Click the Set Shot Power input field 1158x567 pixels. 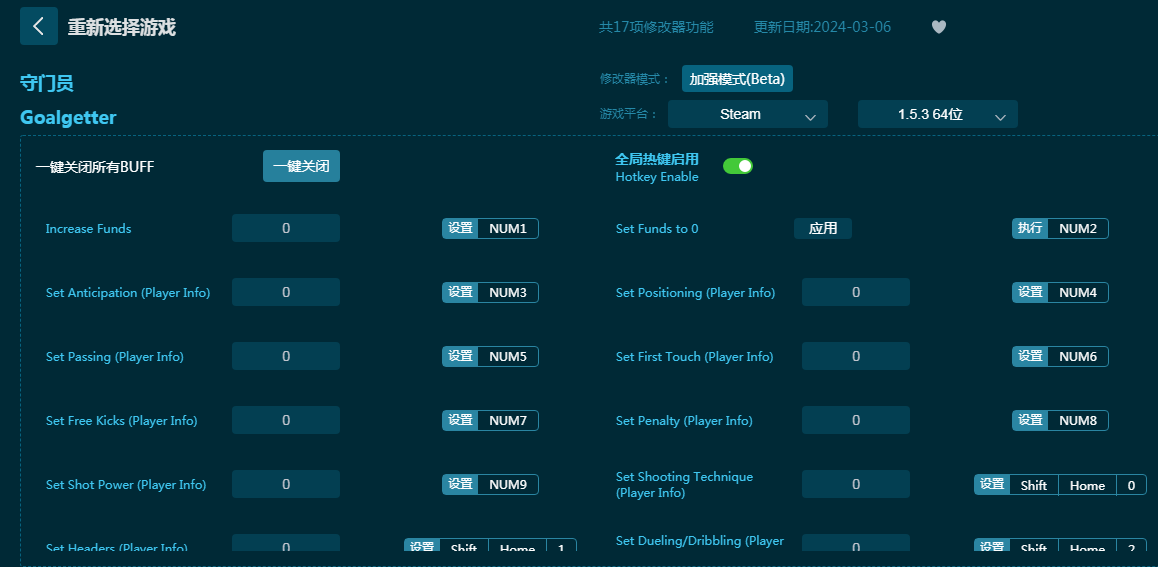(x=286, y=485)
